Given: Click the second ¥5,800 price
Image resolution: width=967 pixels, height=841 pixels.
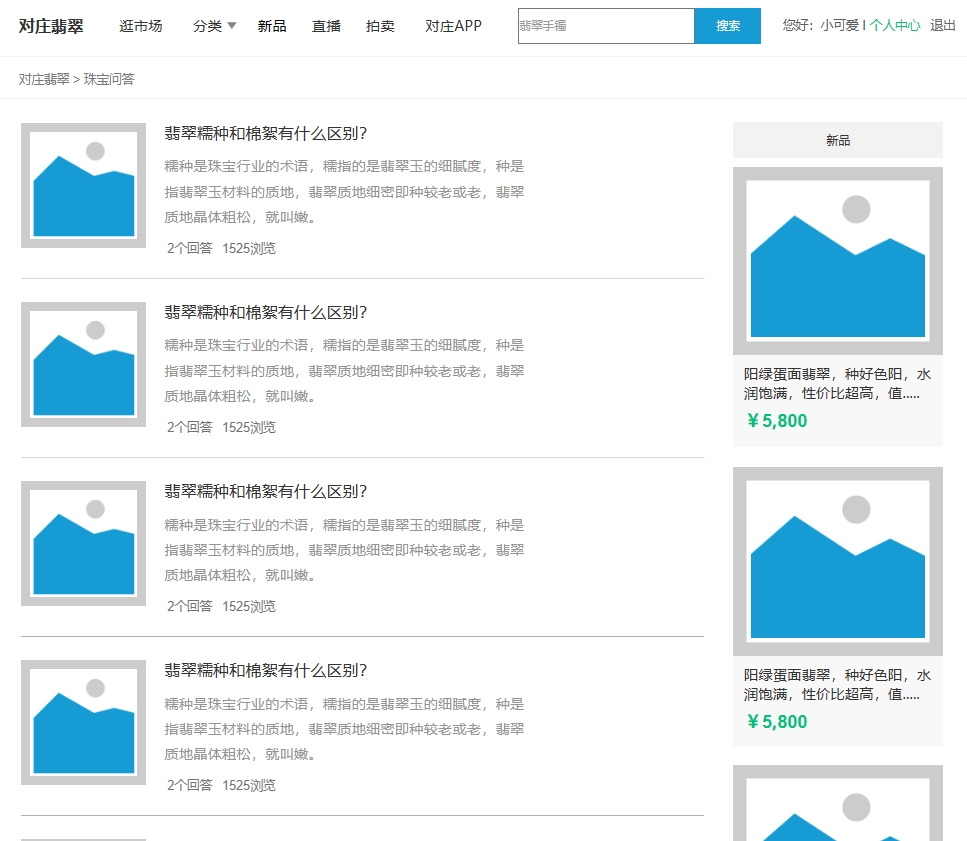Looking at the screenshot, I should tap(777, 722).
